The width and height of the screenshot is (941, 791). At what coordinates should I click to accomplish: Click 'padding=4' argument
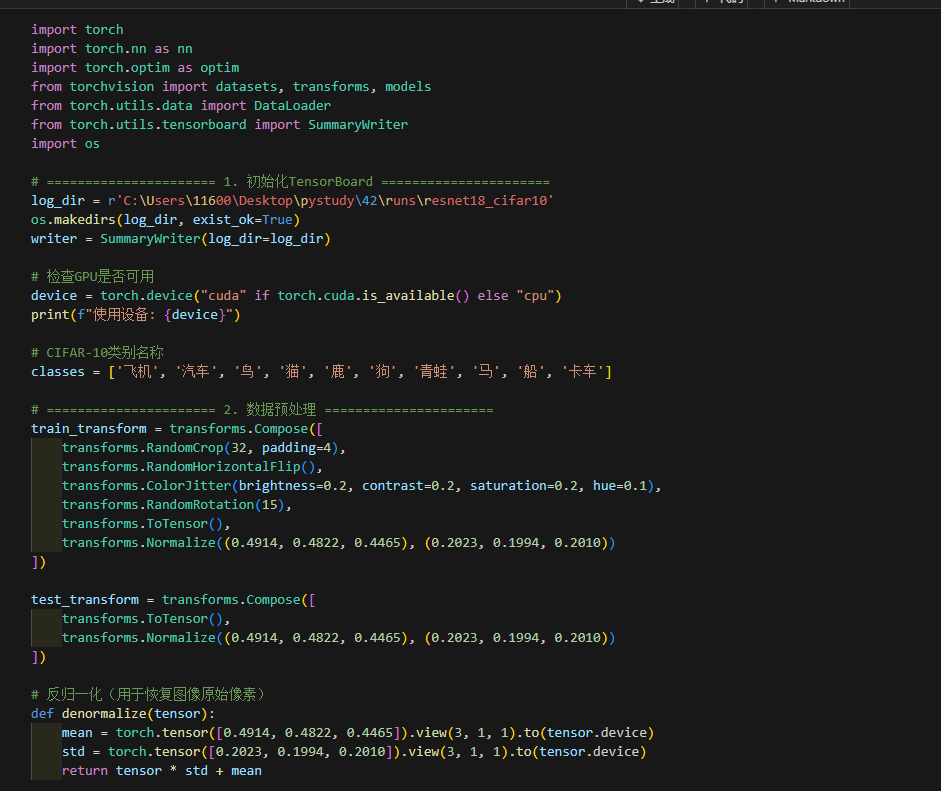(296, 448)
